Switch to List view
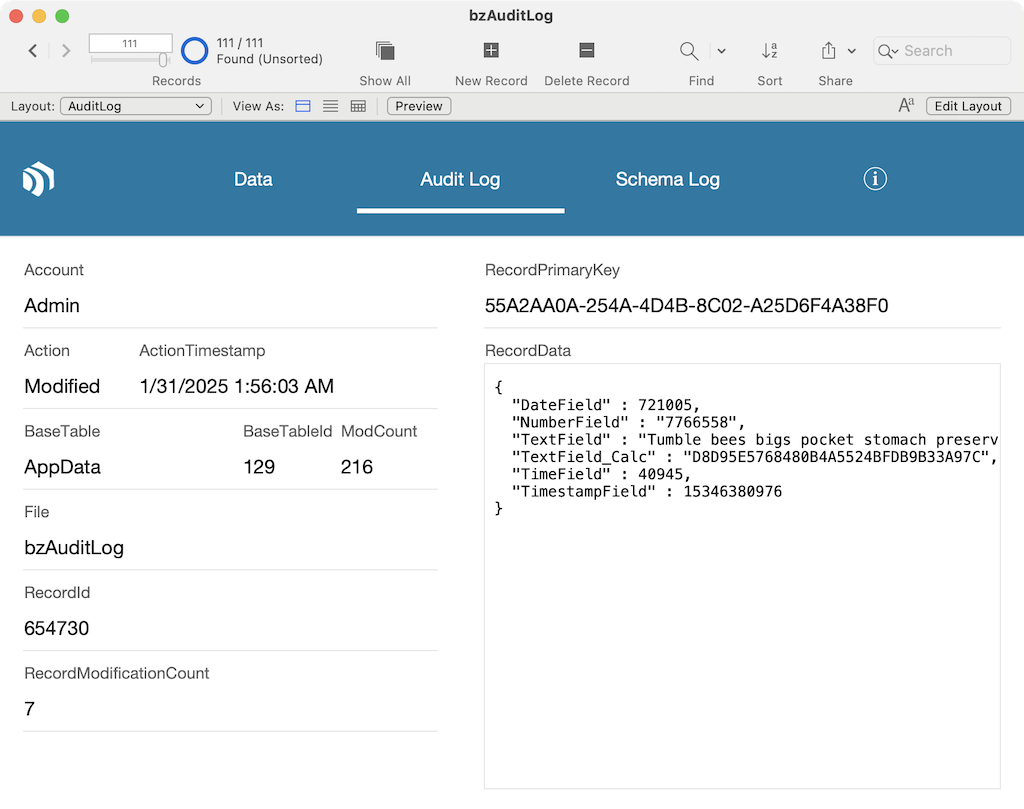 330,106
